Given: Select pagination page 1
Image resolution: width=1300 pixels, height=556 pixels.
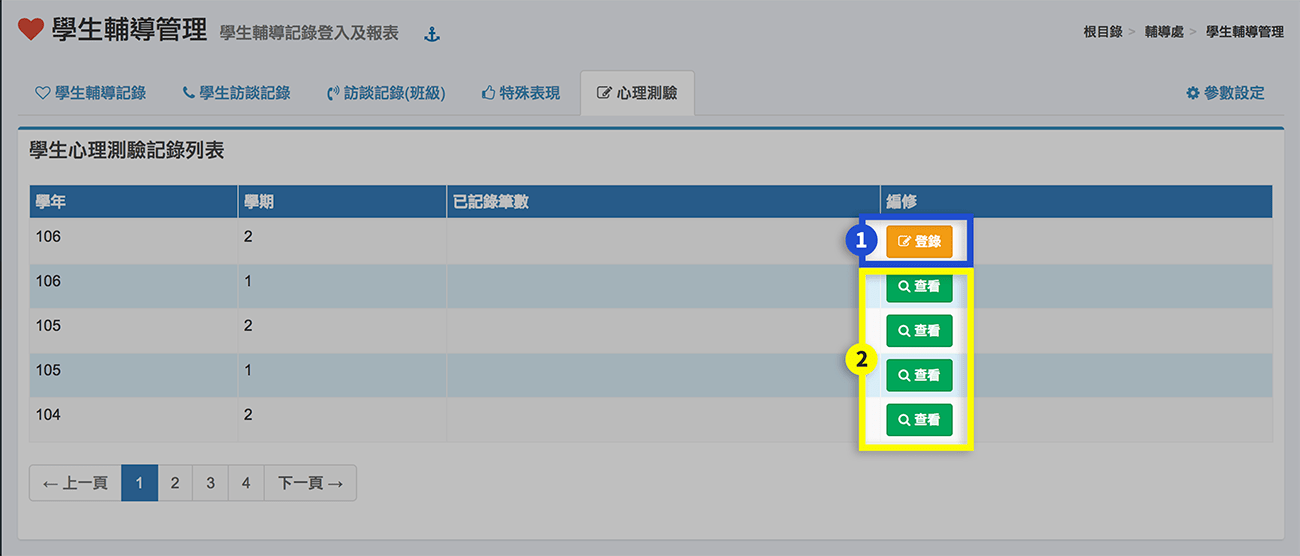Looking at the screenshot, I should coord(139,483).
